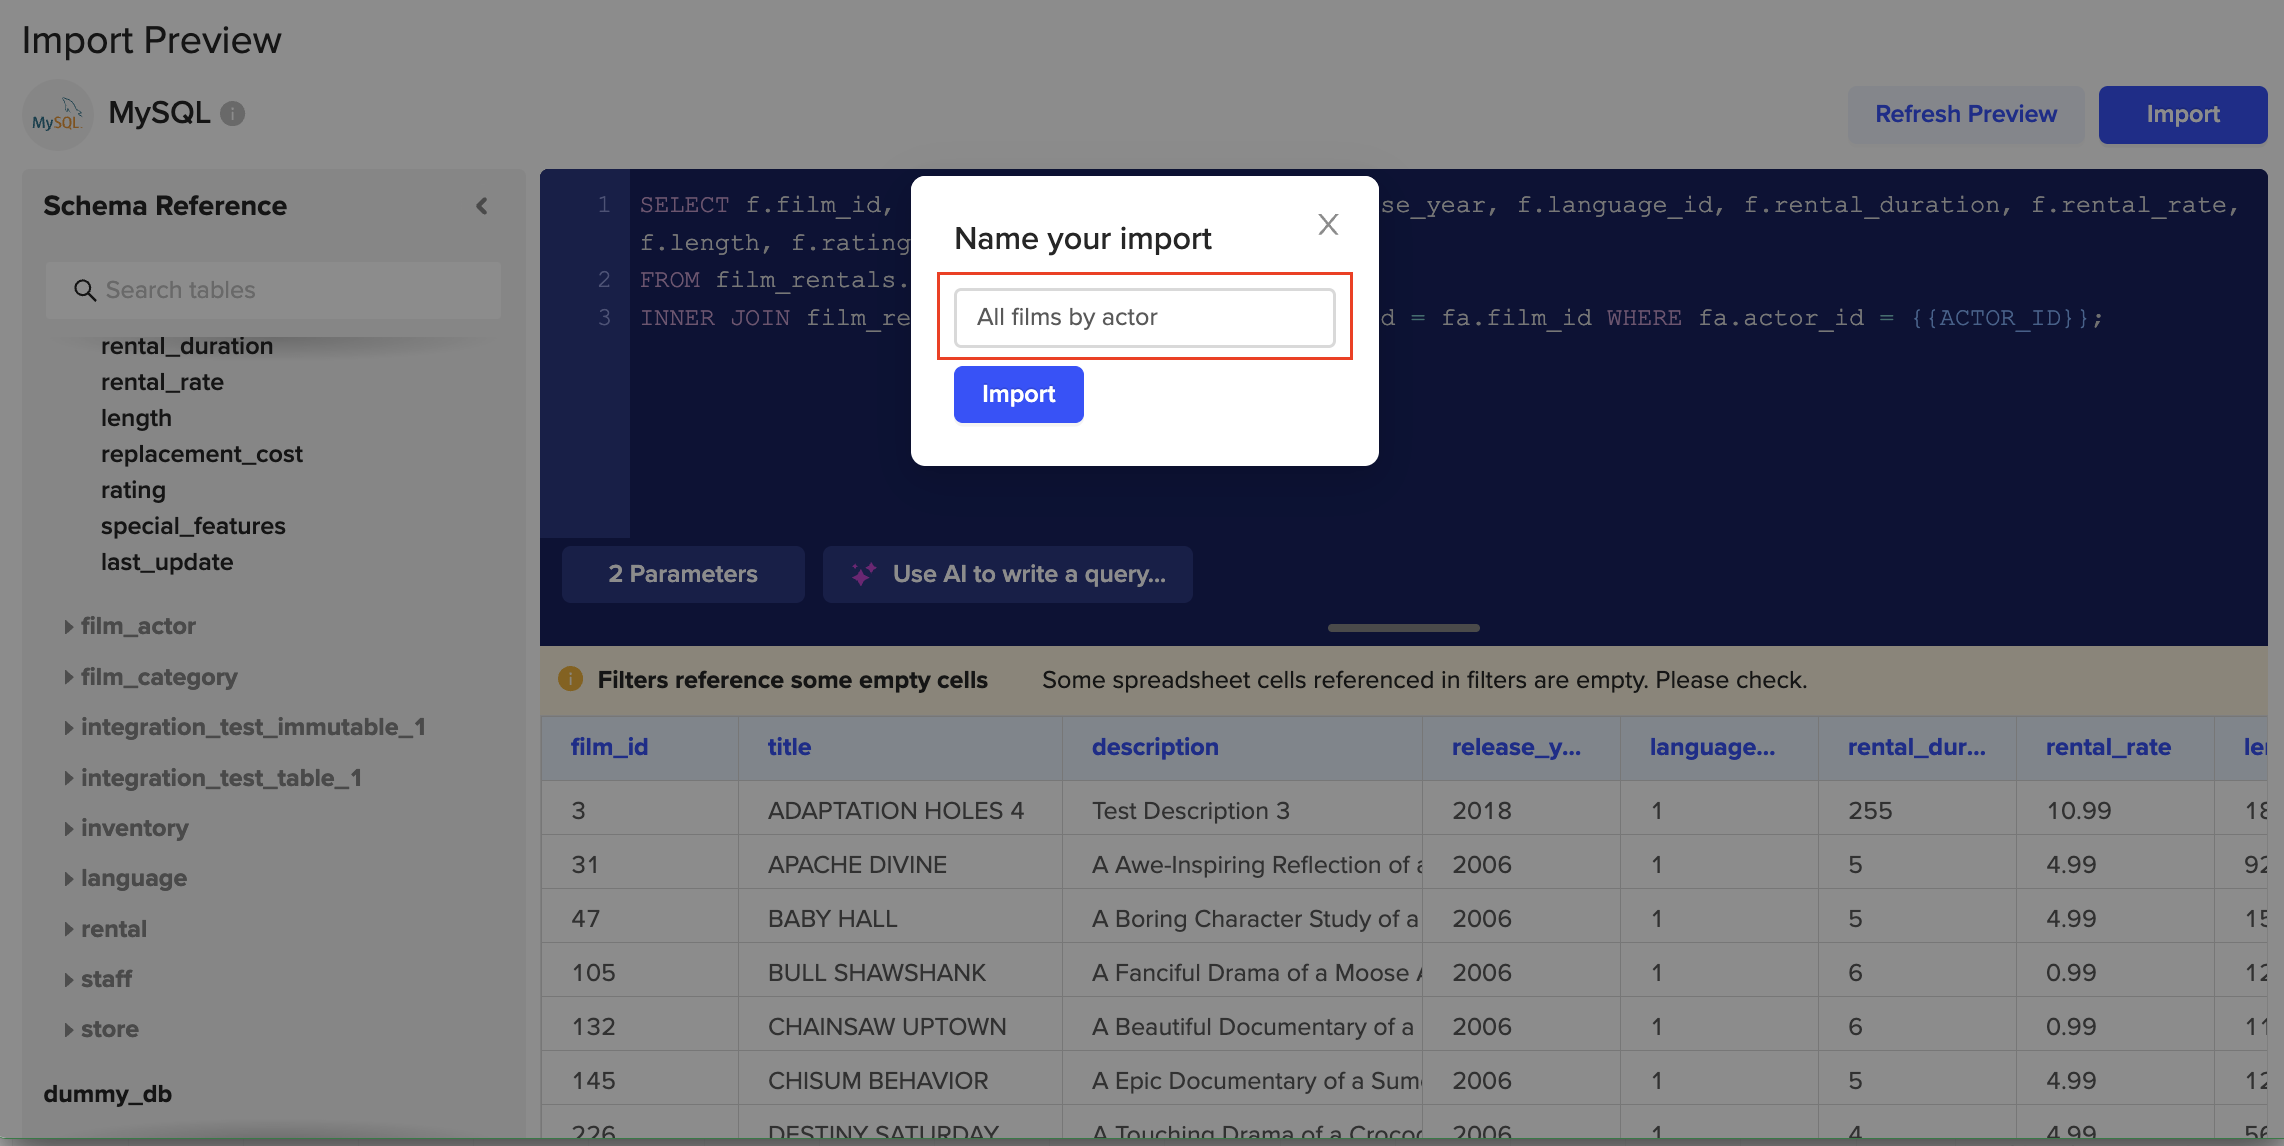Viewport: 2284px width, 1146px height.
Task: Click the MySQL logo icon
Action: point(57,116)
